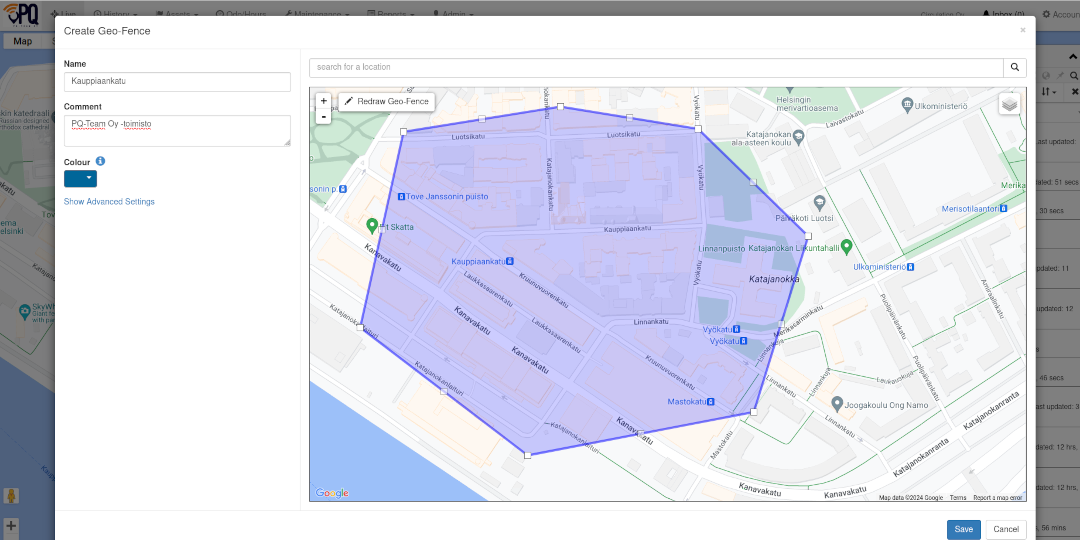Open the Google Maps Terms link
This screenshot has height=540, width=1080.
pyautogui.click(x=958, y=497)
